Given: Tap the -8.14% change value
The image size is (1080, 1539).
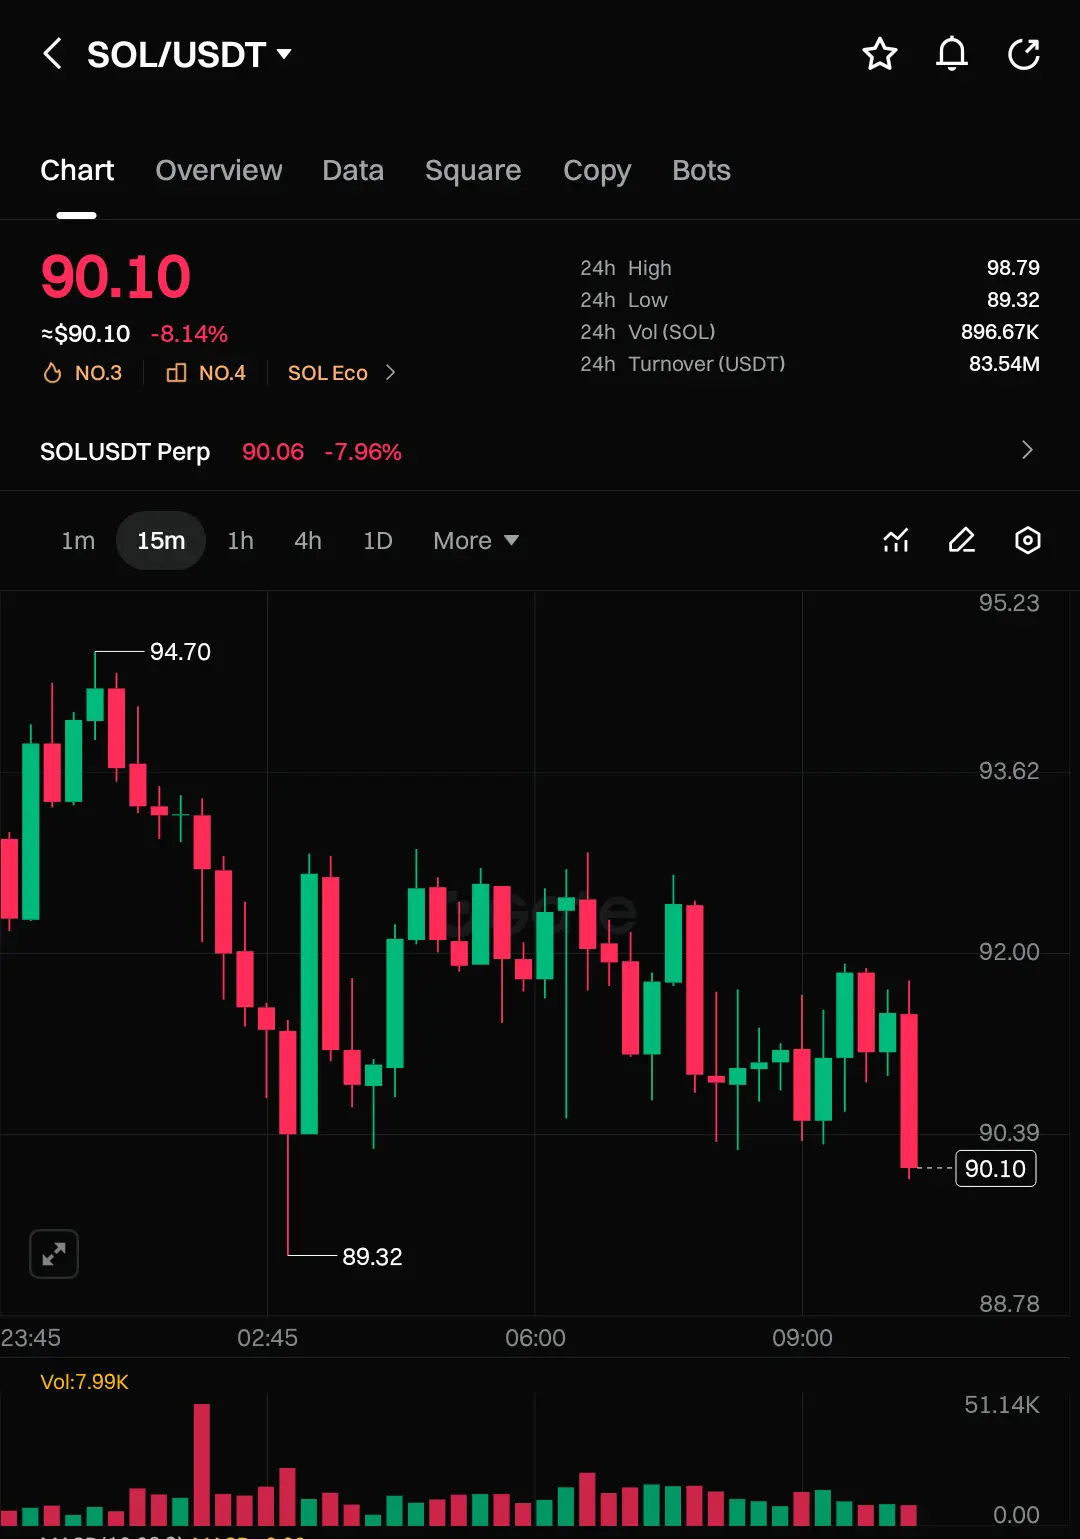Looking at the screenshot, I should pos(189,334).
